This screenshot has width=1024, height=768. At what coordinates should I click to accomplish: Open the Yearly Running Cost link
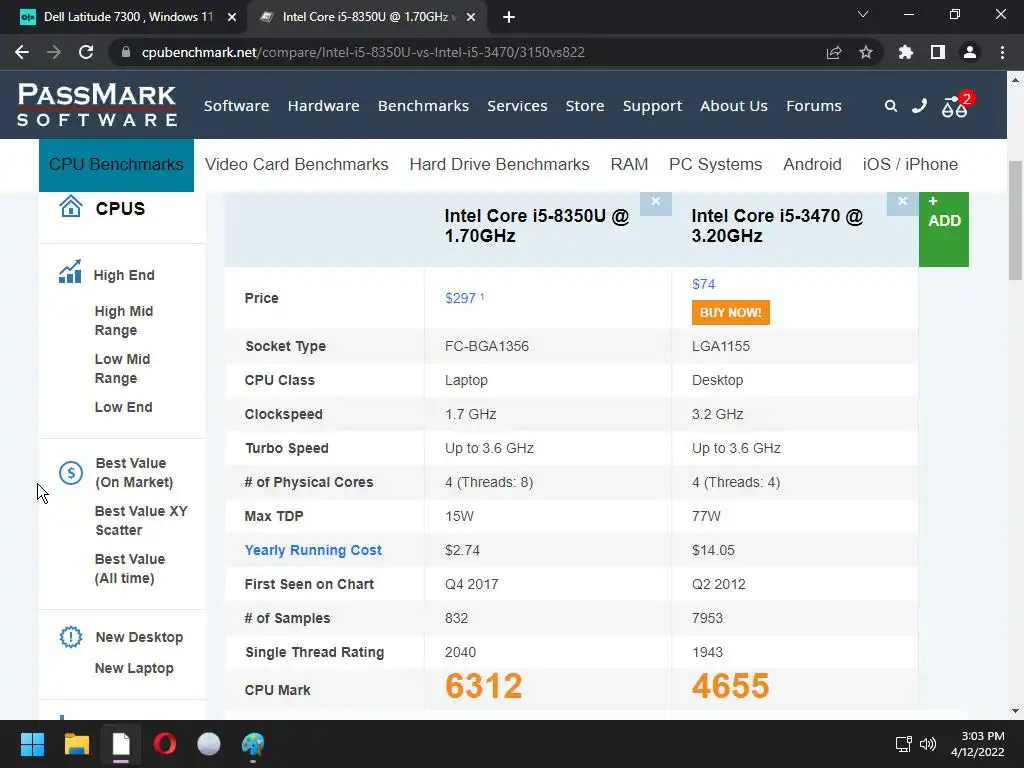click(x=313, y=550)
